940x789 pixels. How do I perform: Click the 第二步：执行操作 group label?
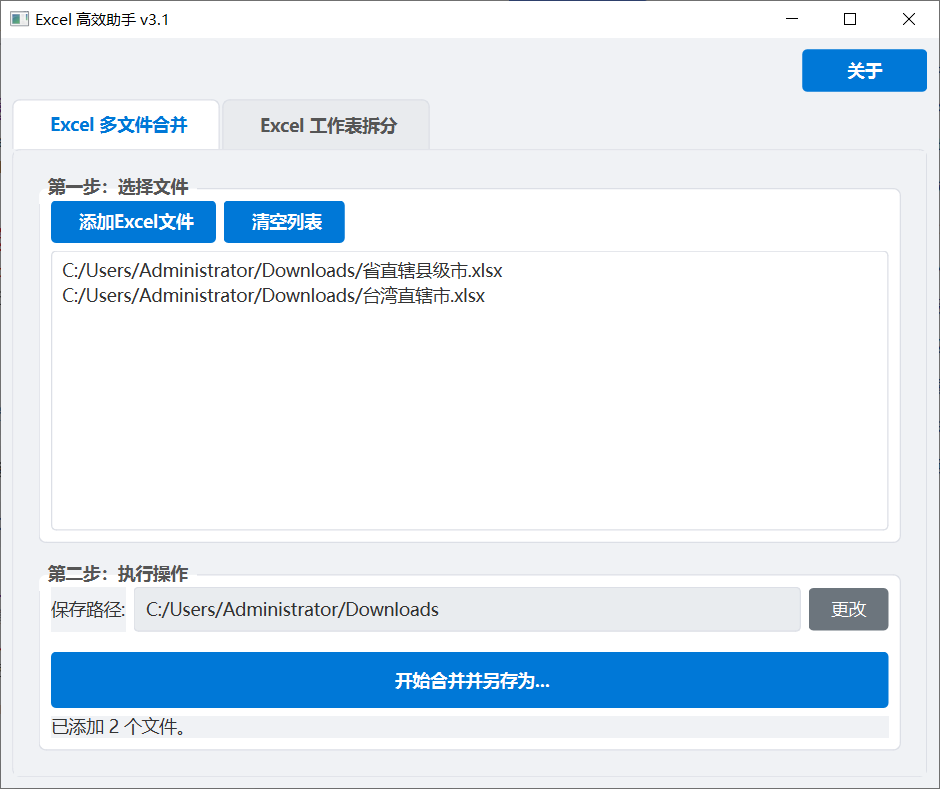(x=118, y=574)
